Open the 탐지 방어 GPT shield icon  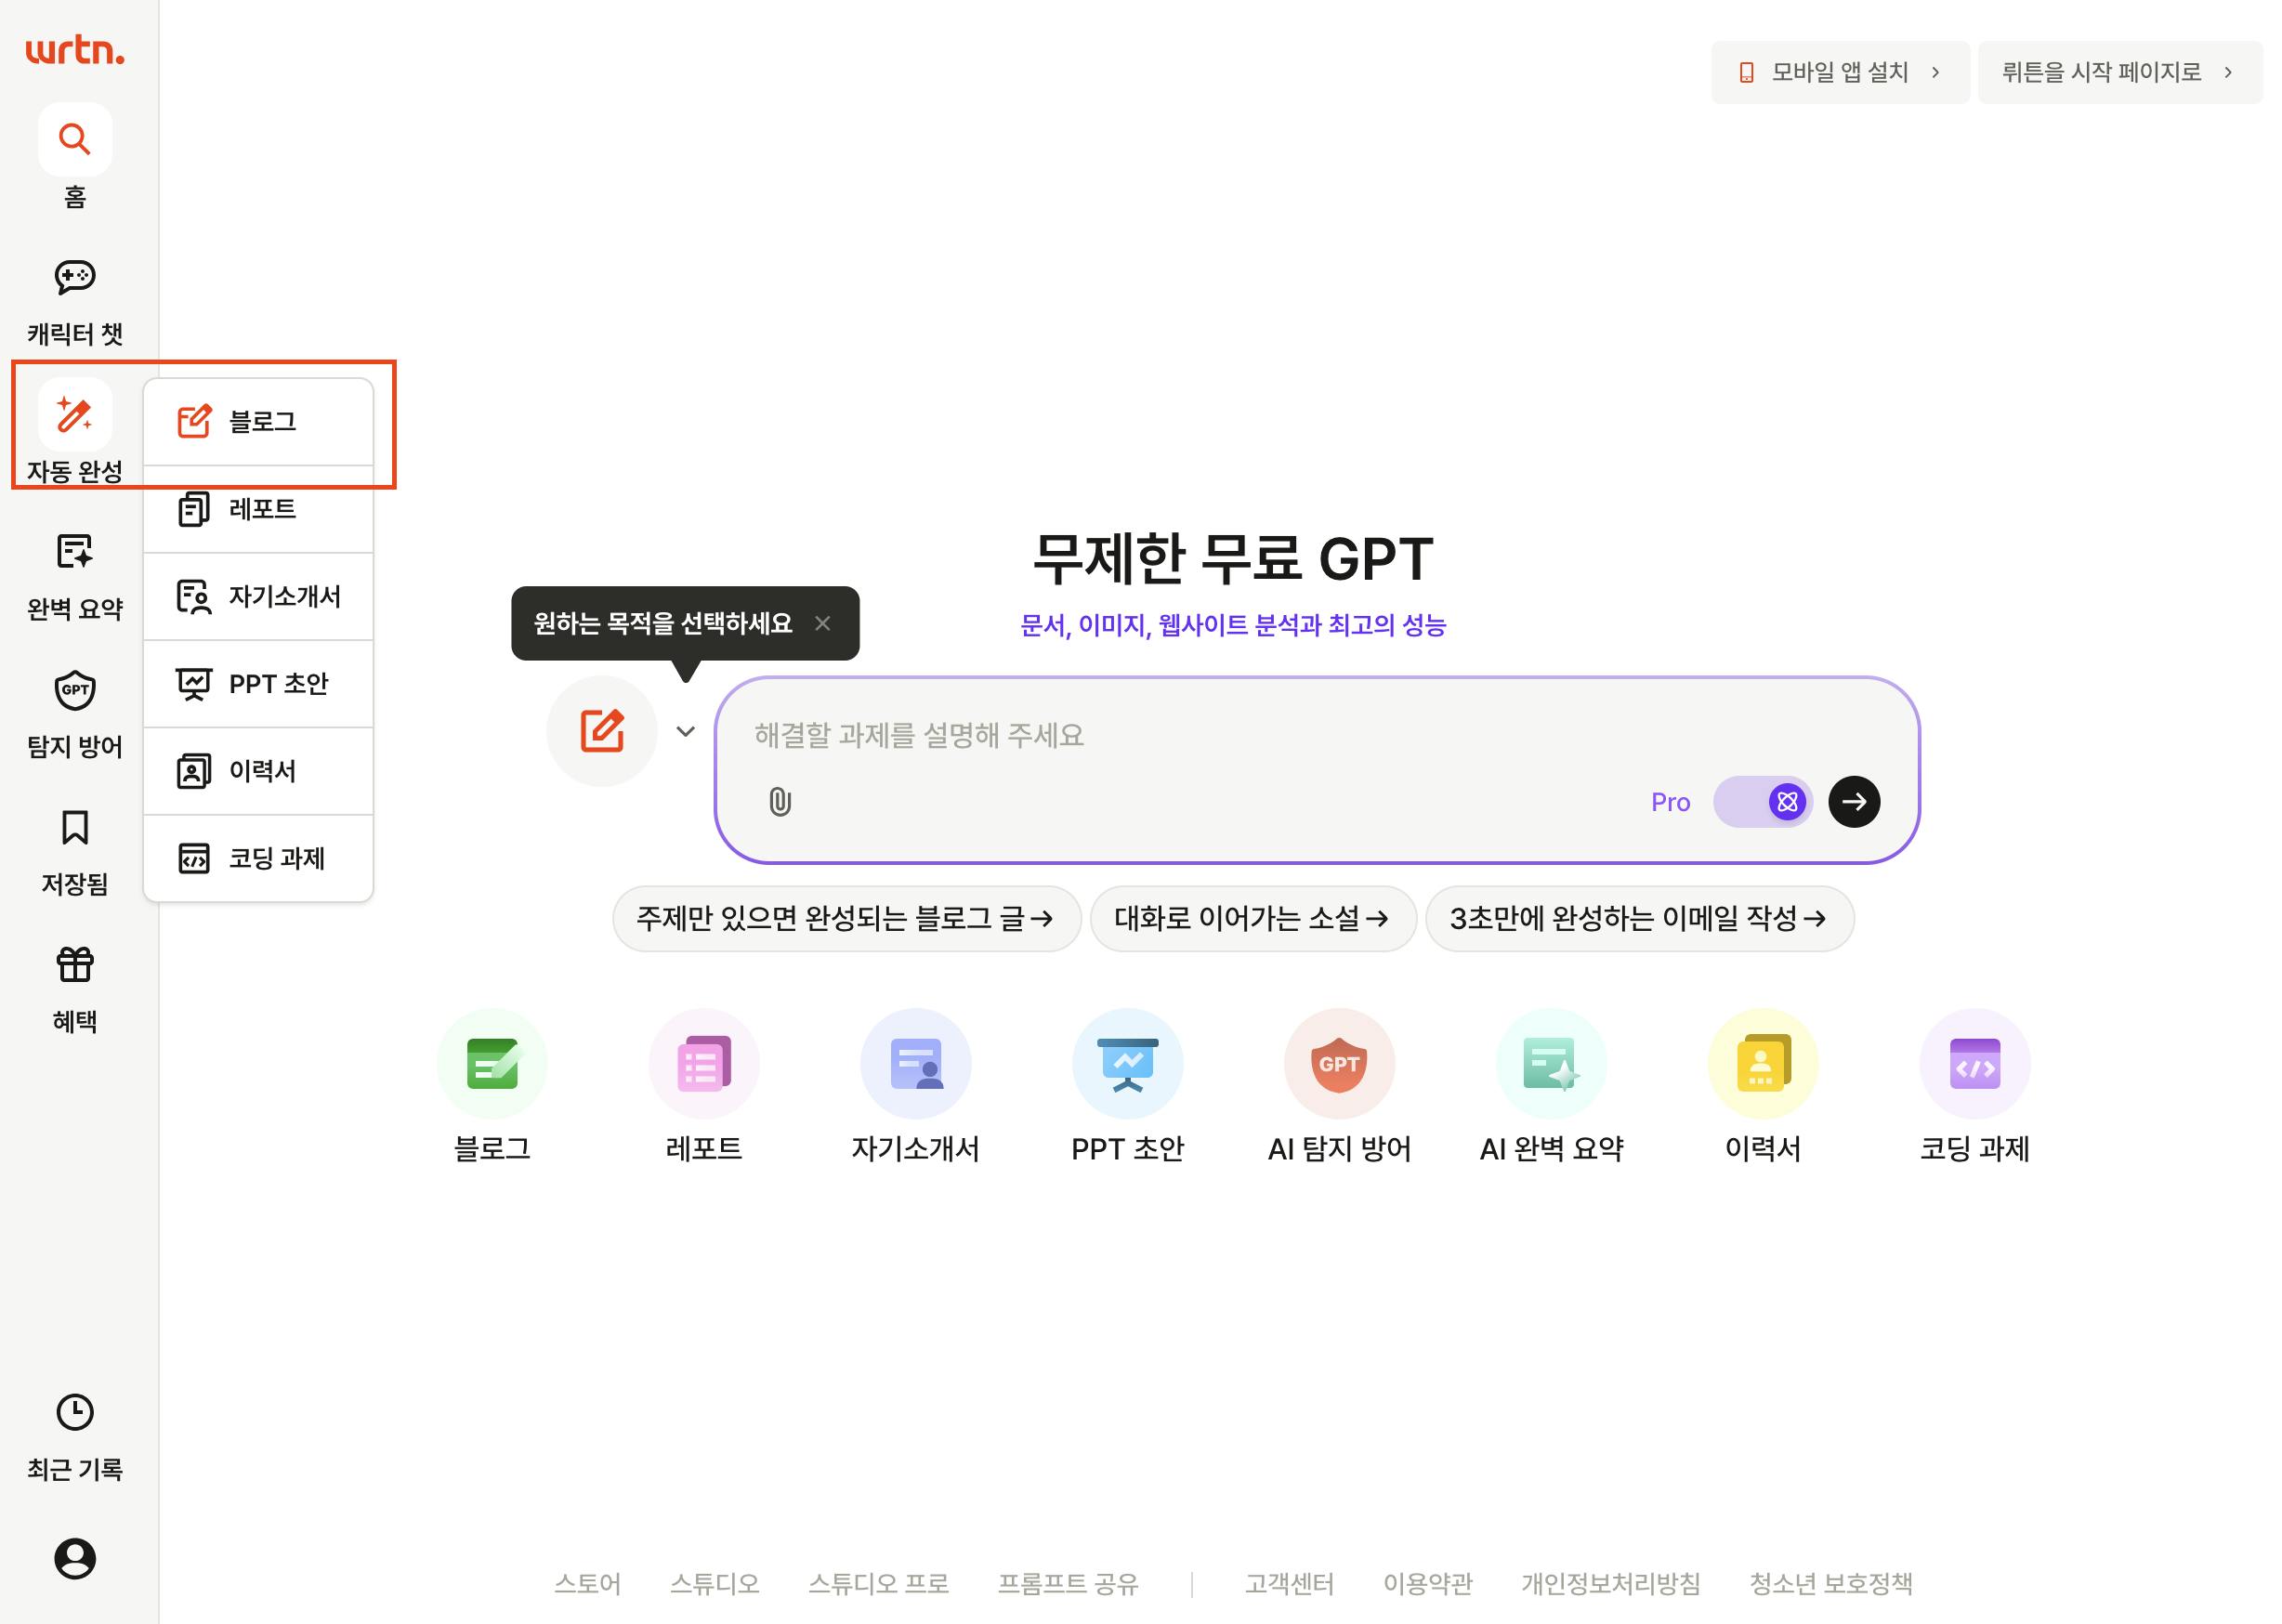pos(75,690)
